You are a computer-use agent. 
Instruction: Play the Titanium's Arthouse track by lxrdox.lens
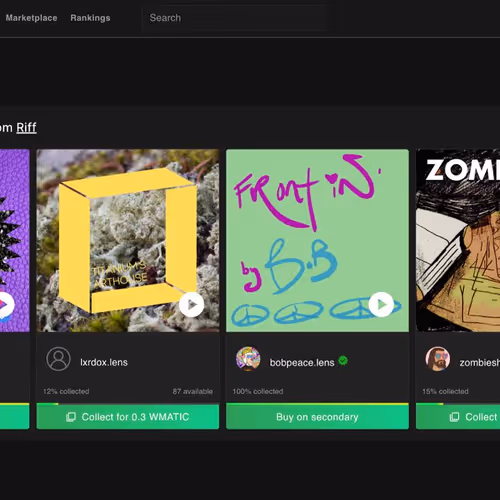[191, 304]
